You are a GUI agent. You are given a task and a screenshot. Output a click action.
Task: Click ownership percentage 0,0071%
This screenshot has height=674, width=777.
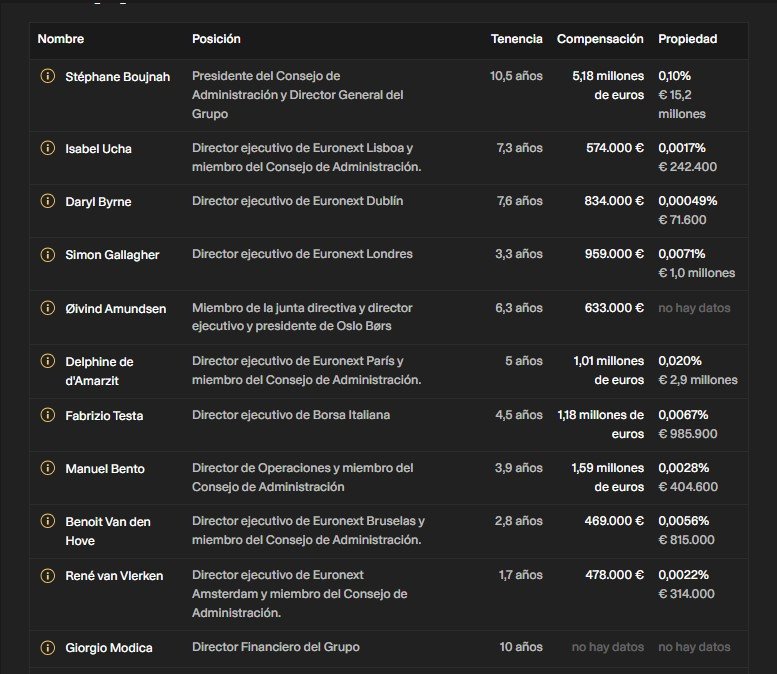(681, 254)
